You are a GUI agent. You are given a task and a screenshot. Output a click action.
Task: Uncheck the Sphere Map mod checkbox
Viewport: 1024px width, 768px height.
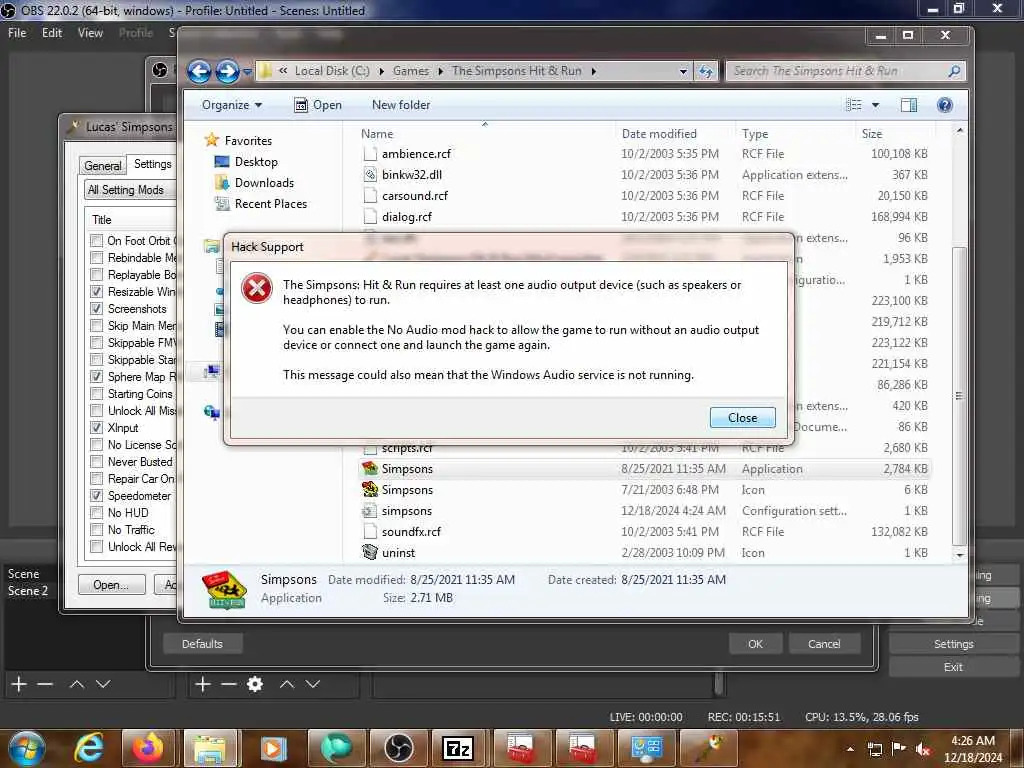point(97,376)
